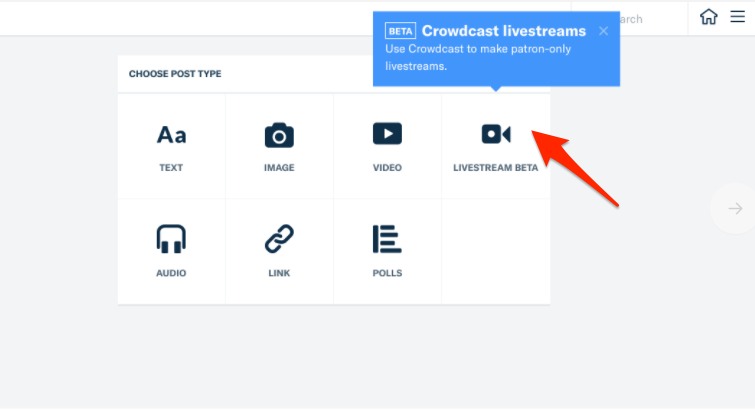
Task: Choose the Image camera icon
Action: [x=279, y=135]
